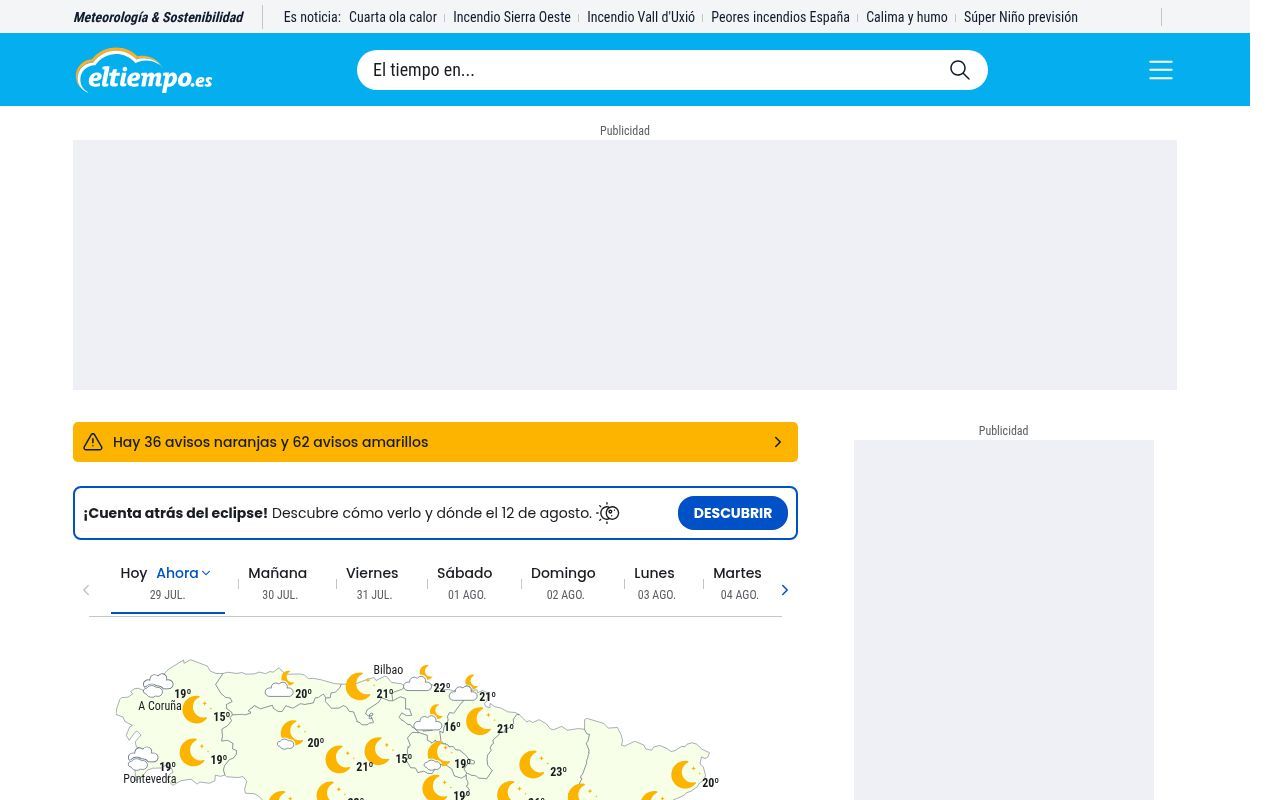Screen dimensions: 1280x800
Task: Open Cuarta ola calor news link
Action: tap(393, 17)
